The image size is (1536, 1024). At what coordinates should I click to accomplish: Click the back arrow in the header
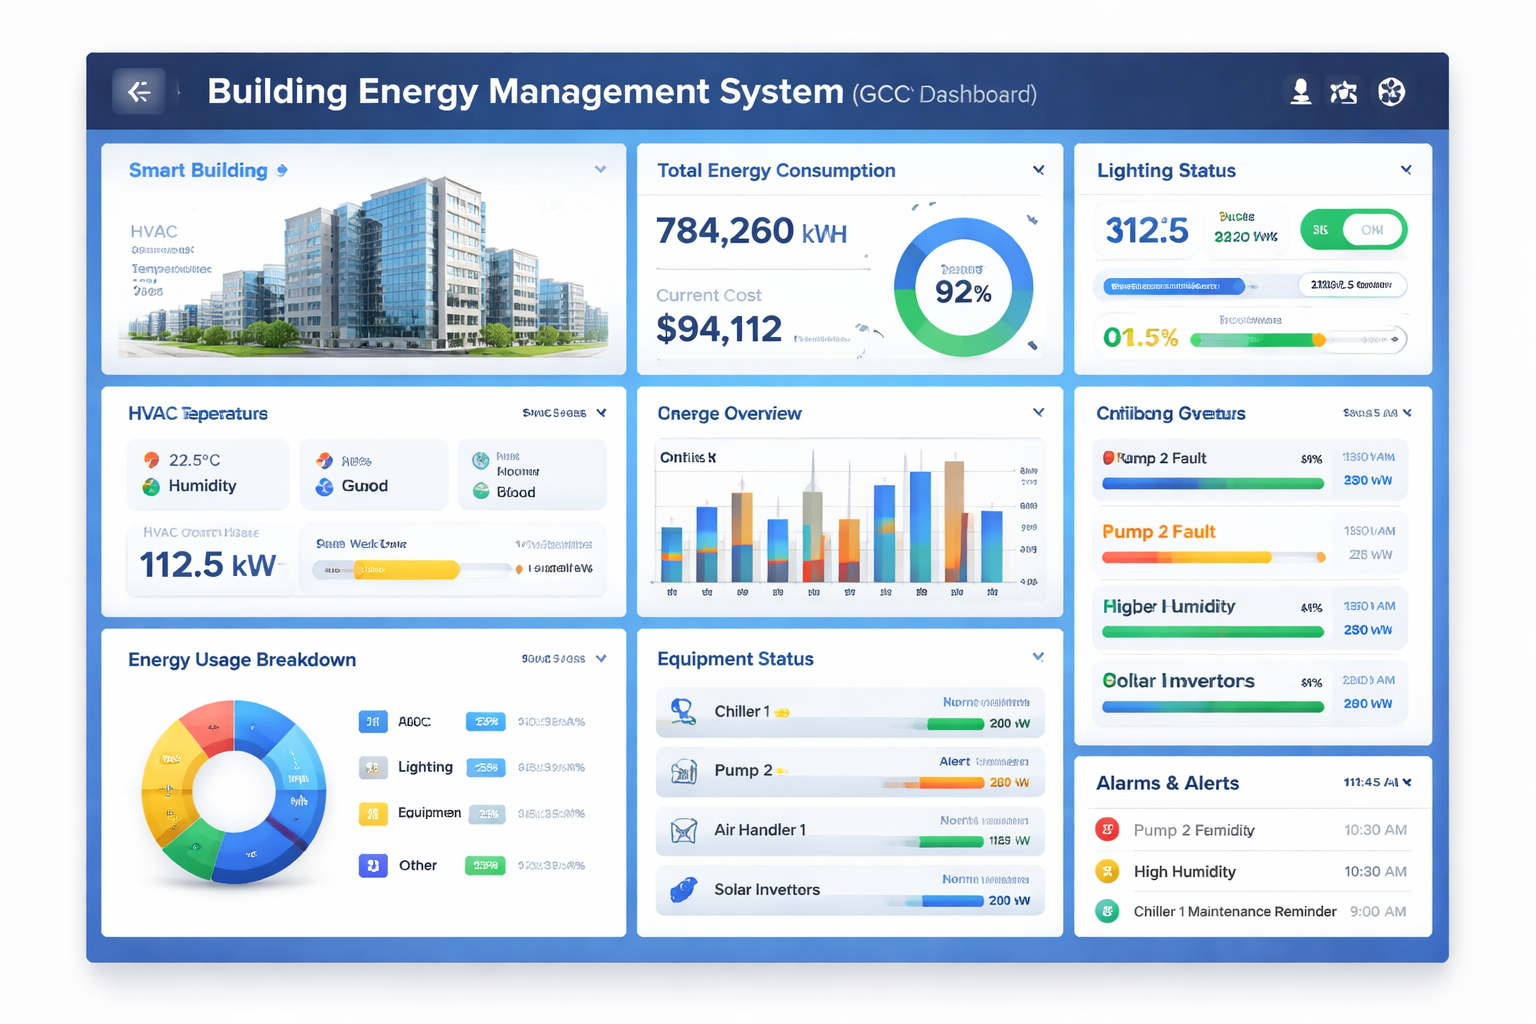tap(139, 91)
